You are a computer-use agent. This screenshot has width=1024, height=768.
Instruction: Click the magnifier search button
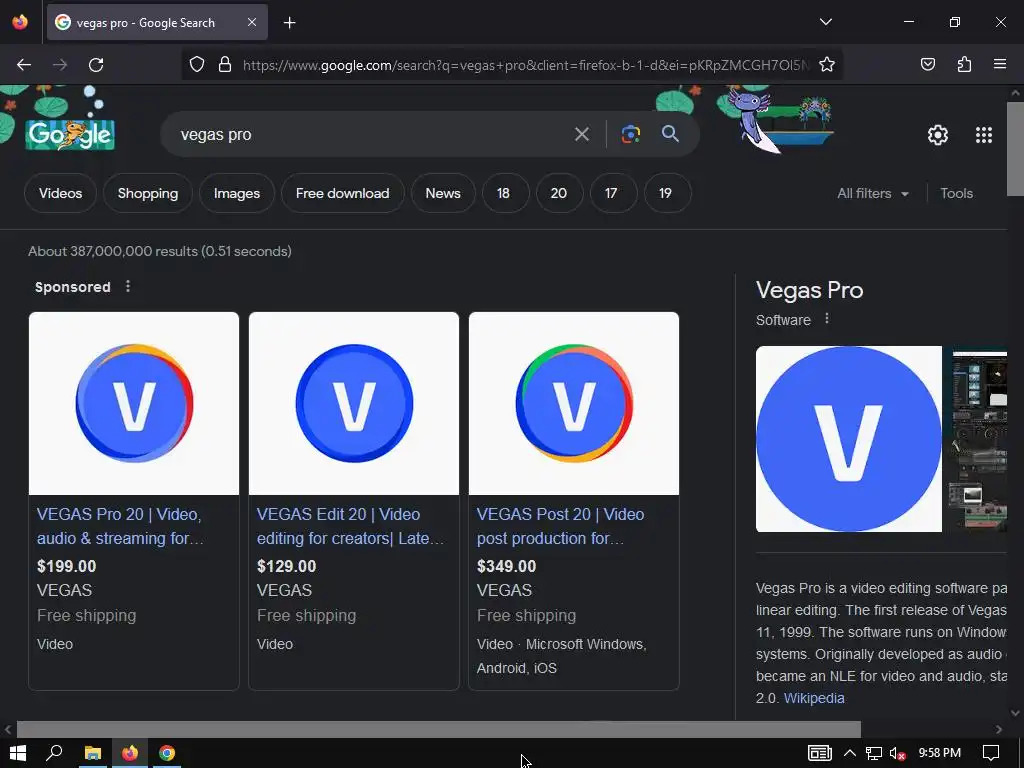(x=670, y=134)
